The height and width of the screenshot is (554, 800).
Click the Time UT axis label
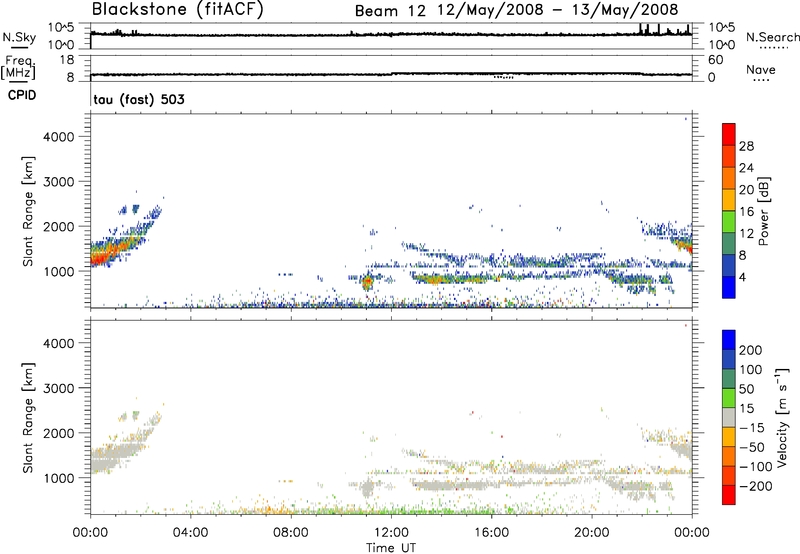(391, 547)
